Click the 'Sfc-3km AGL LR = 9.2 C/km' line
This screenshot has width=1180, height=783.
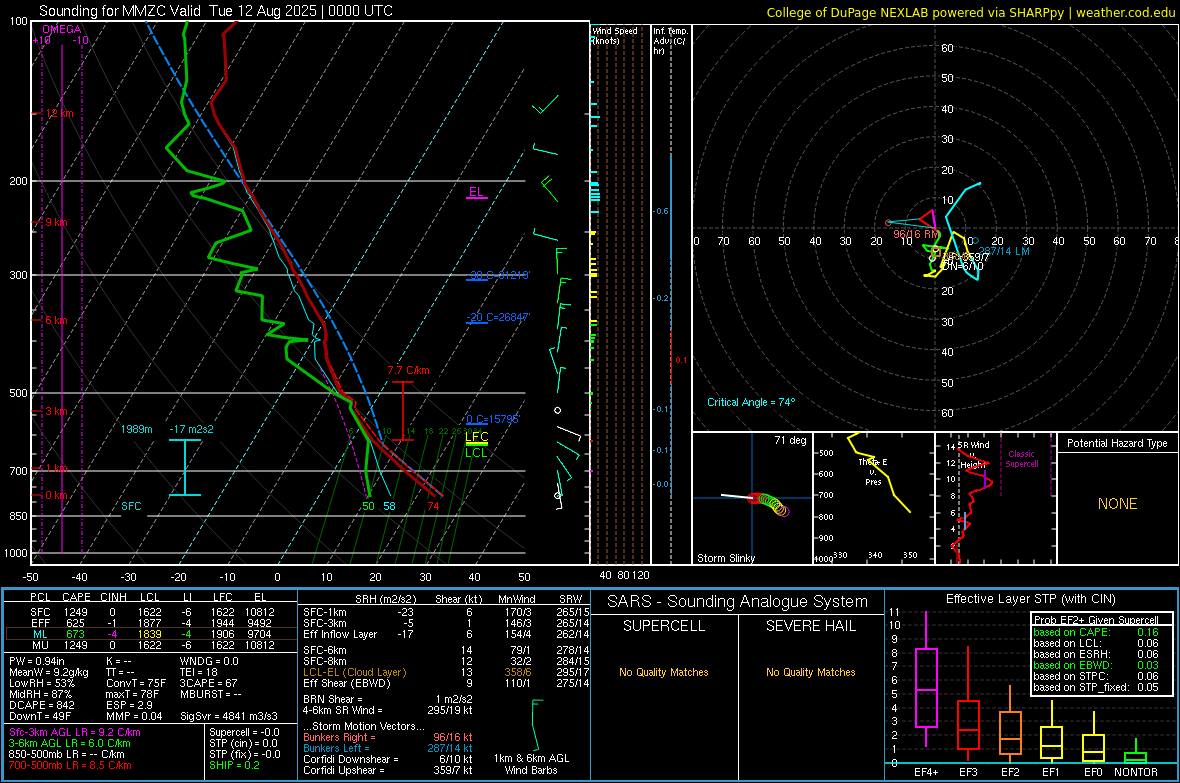coord(75,732)
